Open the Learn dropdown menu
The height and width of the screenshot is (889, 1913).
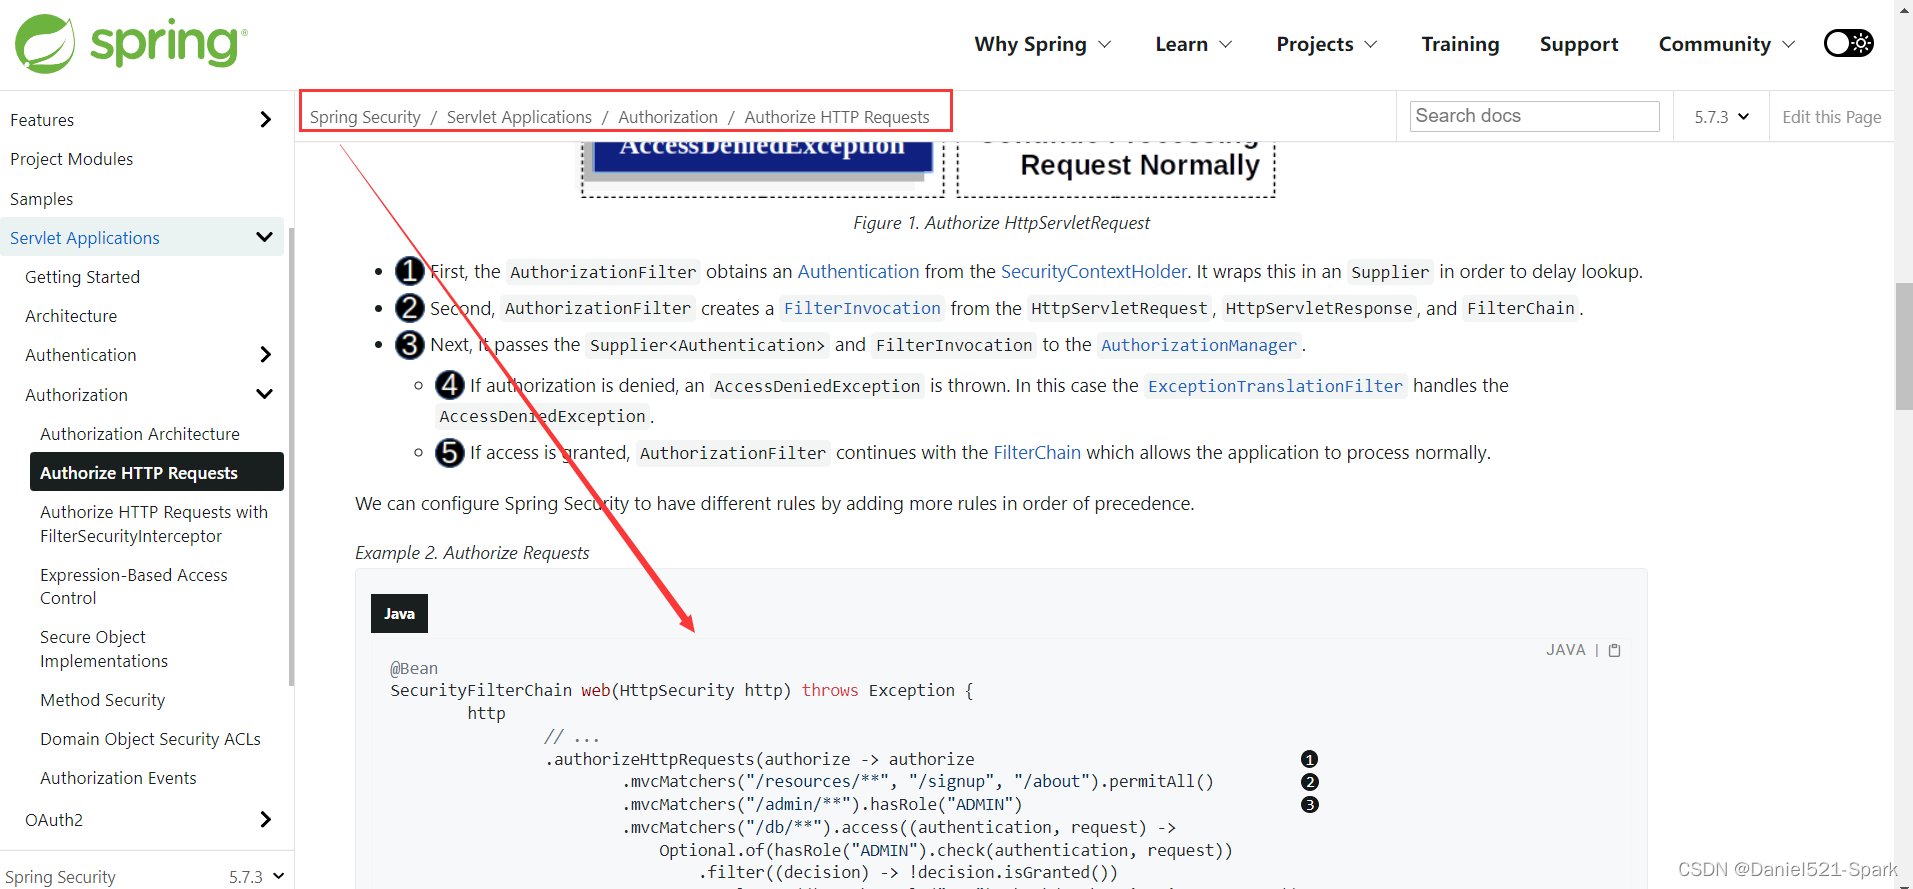[1194, 44]
